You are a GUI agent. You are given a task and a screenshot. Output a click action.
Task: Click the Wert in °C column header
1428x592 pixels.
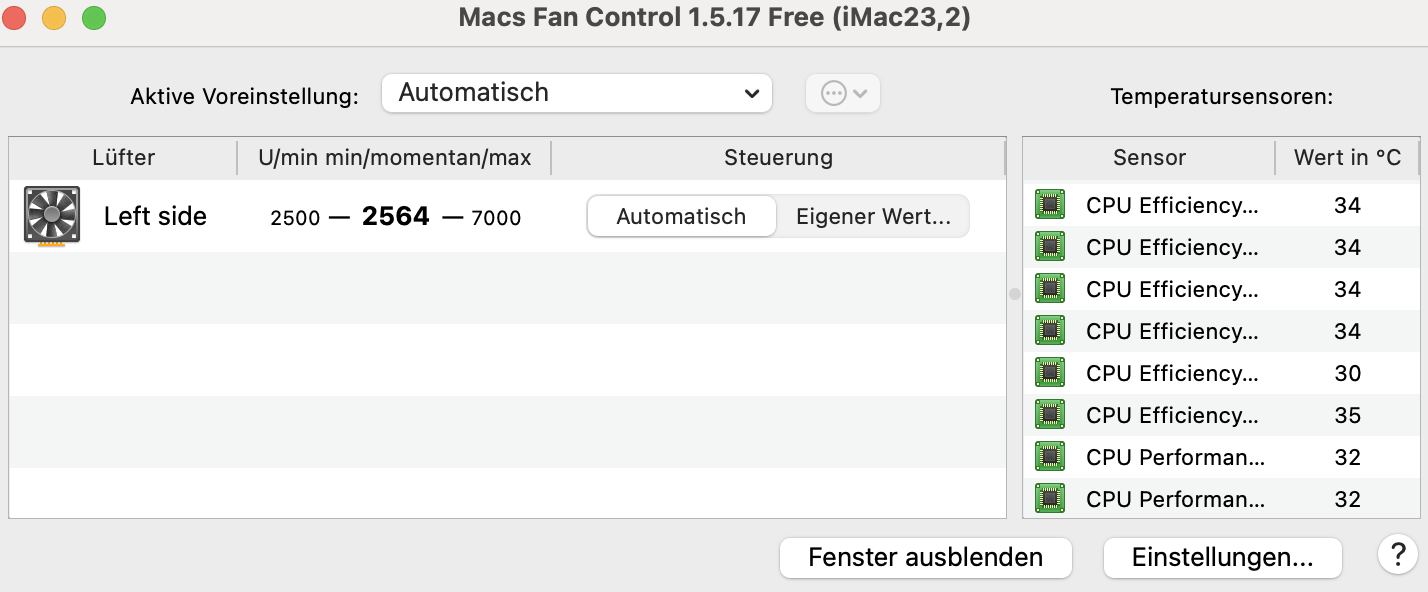click(x=1347, y=157)
